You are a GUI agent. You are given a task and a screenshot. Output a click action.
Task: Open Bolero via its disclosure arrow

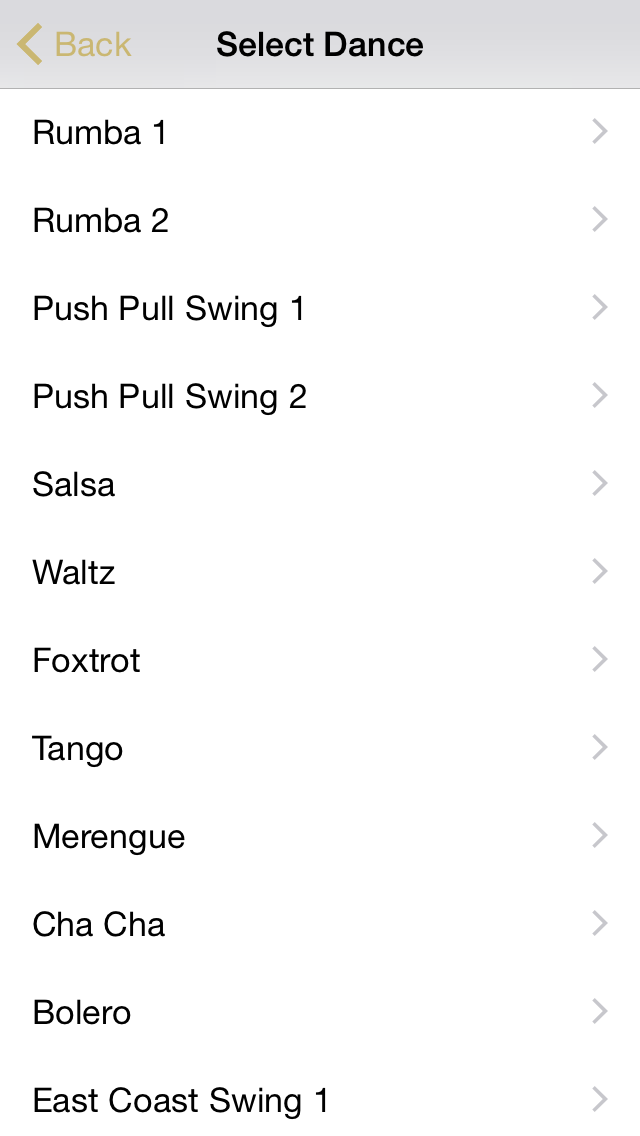point(599,1011)
